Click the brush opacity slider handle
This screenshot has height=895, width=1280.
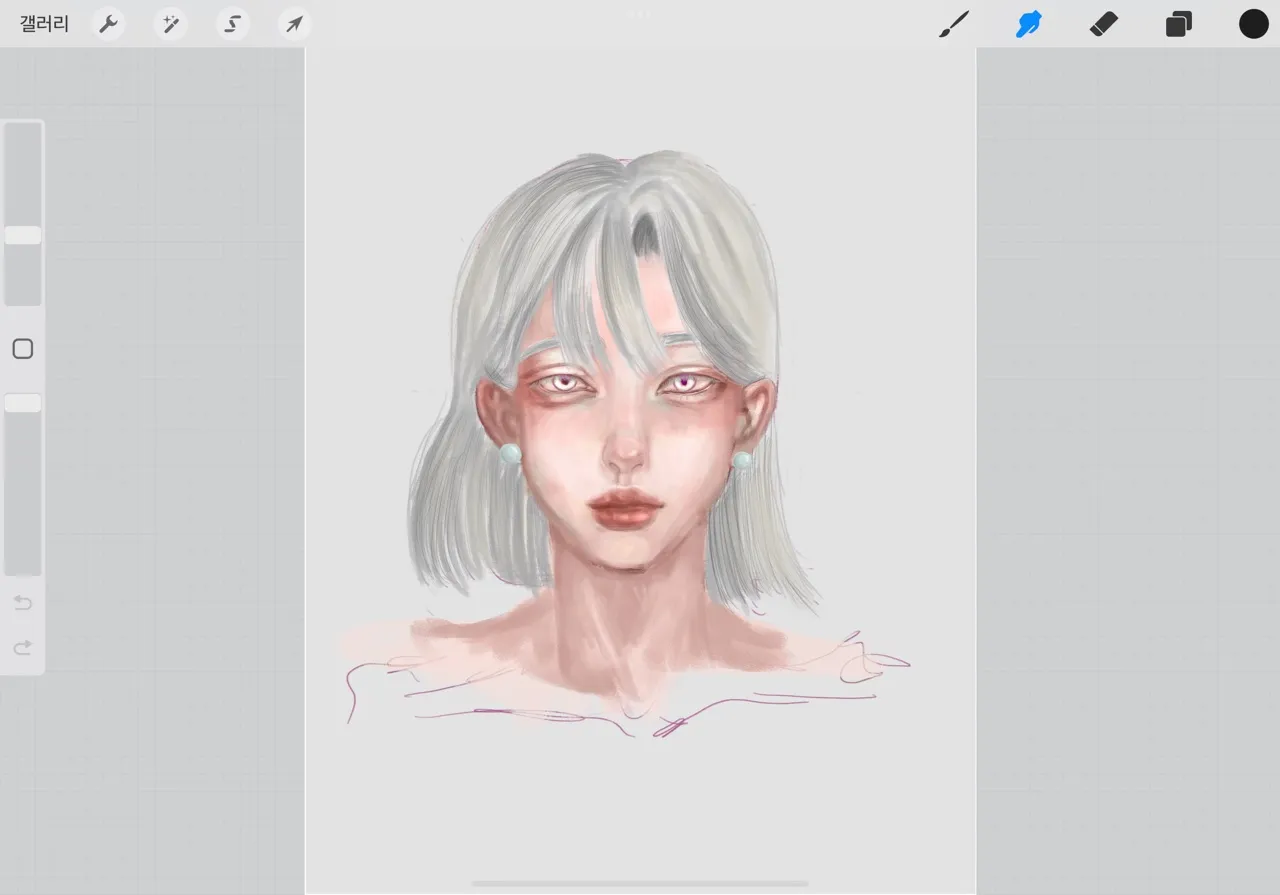click(23, 403)
